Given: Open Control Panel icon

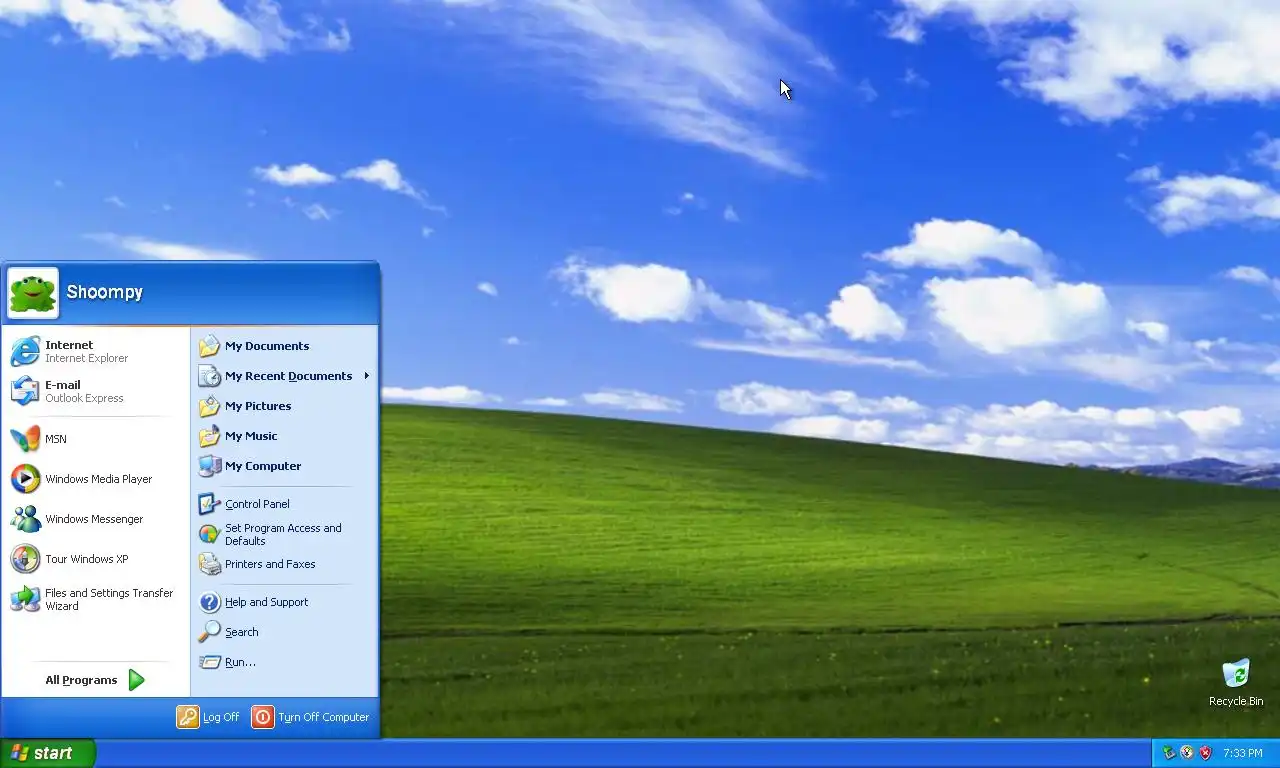Looking at the screenshot, I should (x=209, y=504).
